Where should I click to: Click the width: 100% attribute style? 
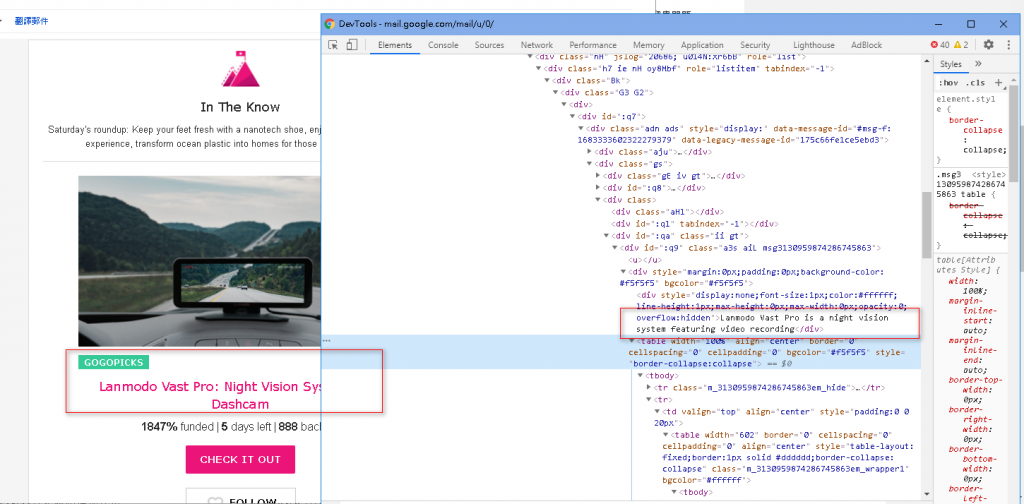968,286
